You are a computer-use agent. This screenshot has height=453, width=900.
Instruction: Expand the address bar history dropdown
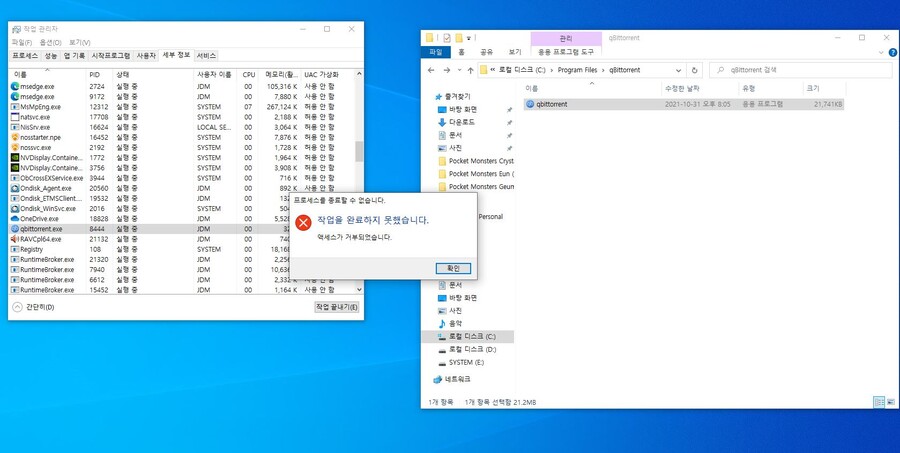point(680,71)
